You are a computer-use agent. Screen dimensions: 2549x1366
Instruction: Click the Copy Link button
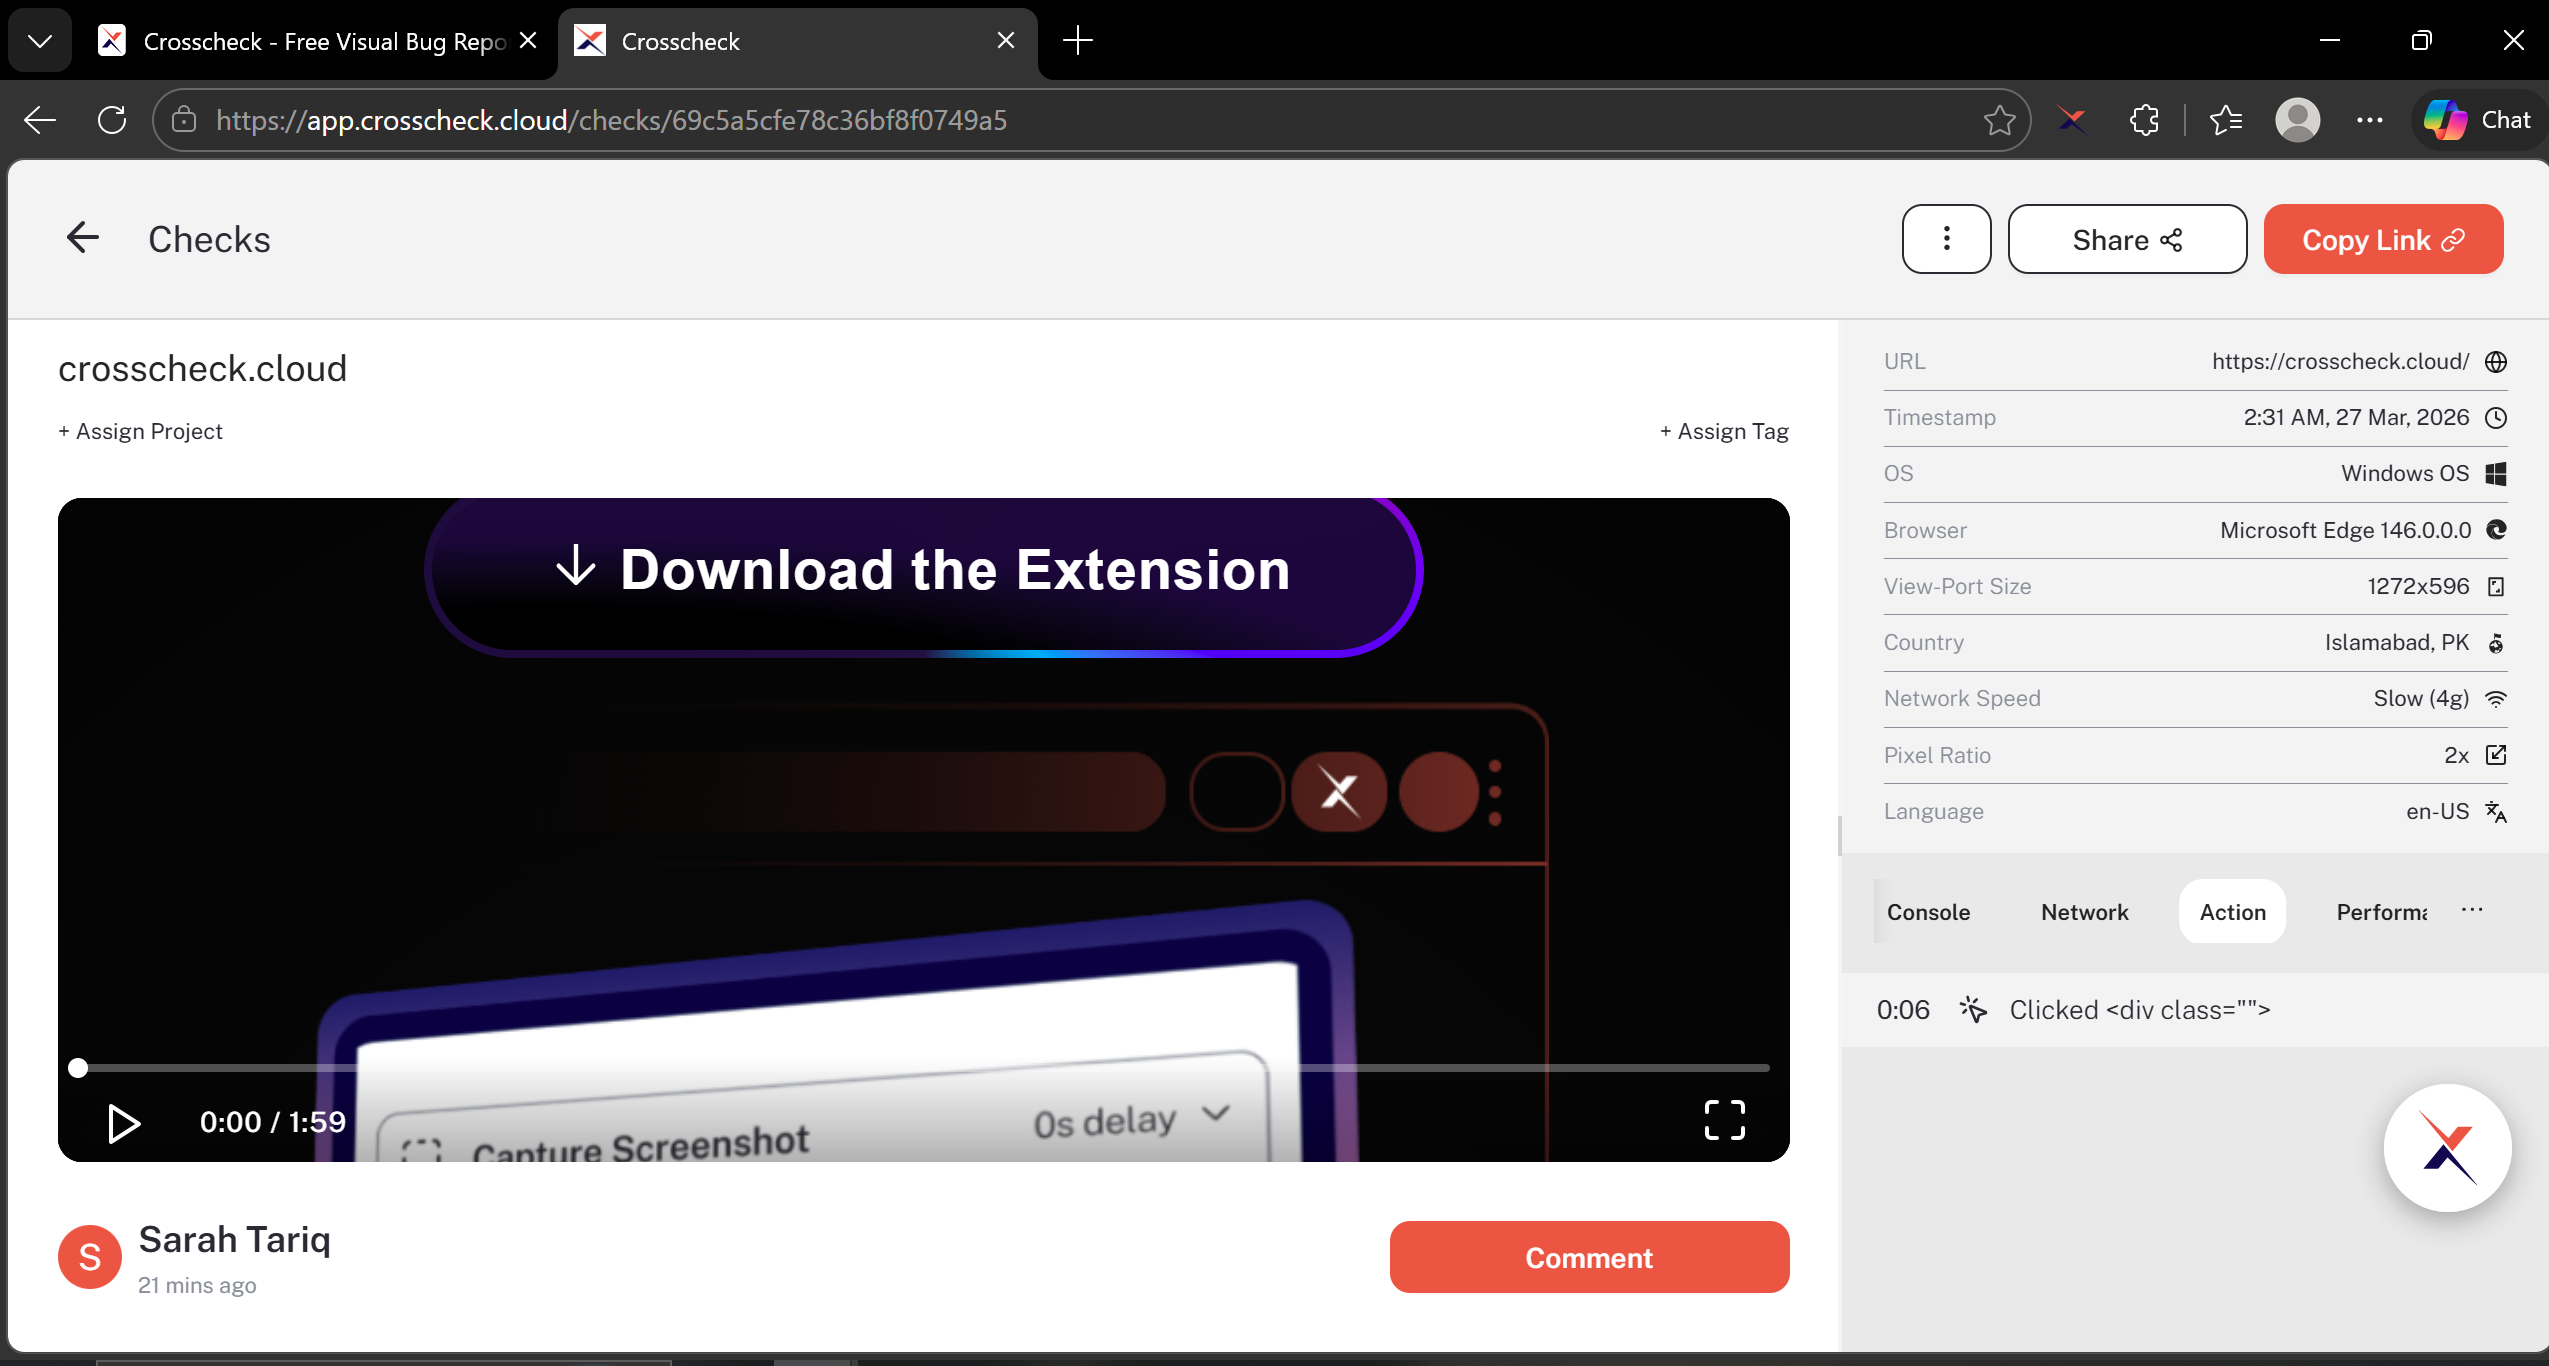(x=2382, y=240)
